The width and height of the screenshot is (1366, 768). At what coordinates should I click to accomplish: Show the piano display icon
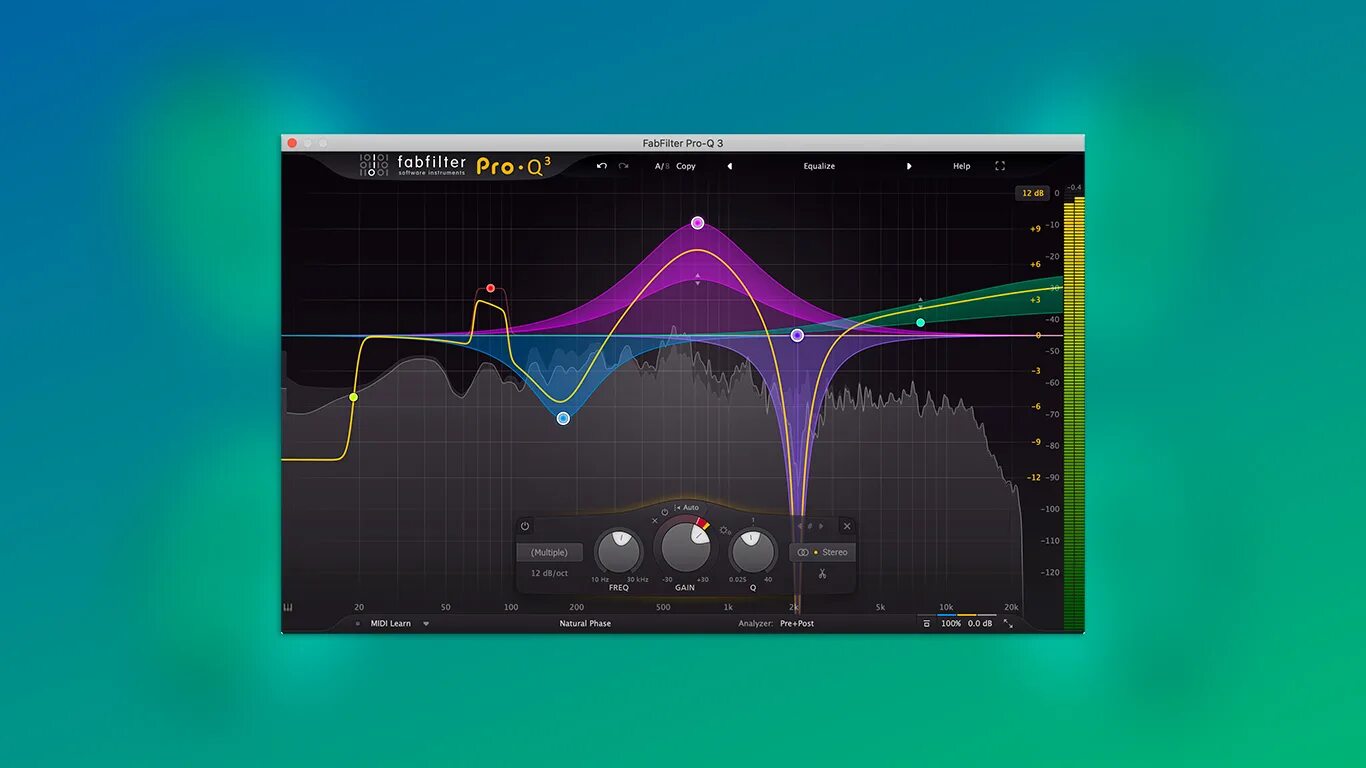[288, 607]
